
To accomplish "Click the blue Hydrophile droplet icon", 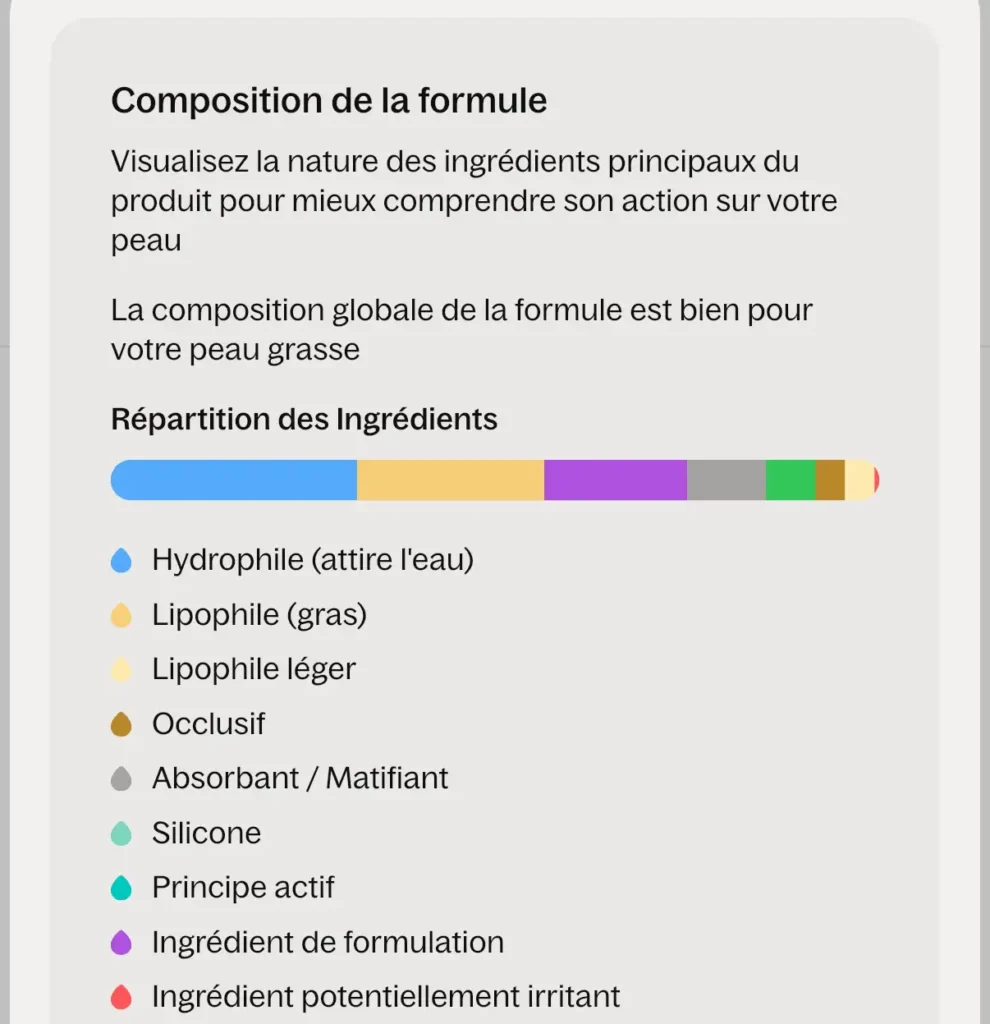I will coord(121,560).
